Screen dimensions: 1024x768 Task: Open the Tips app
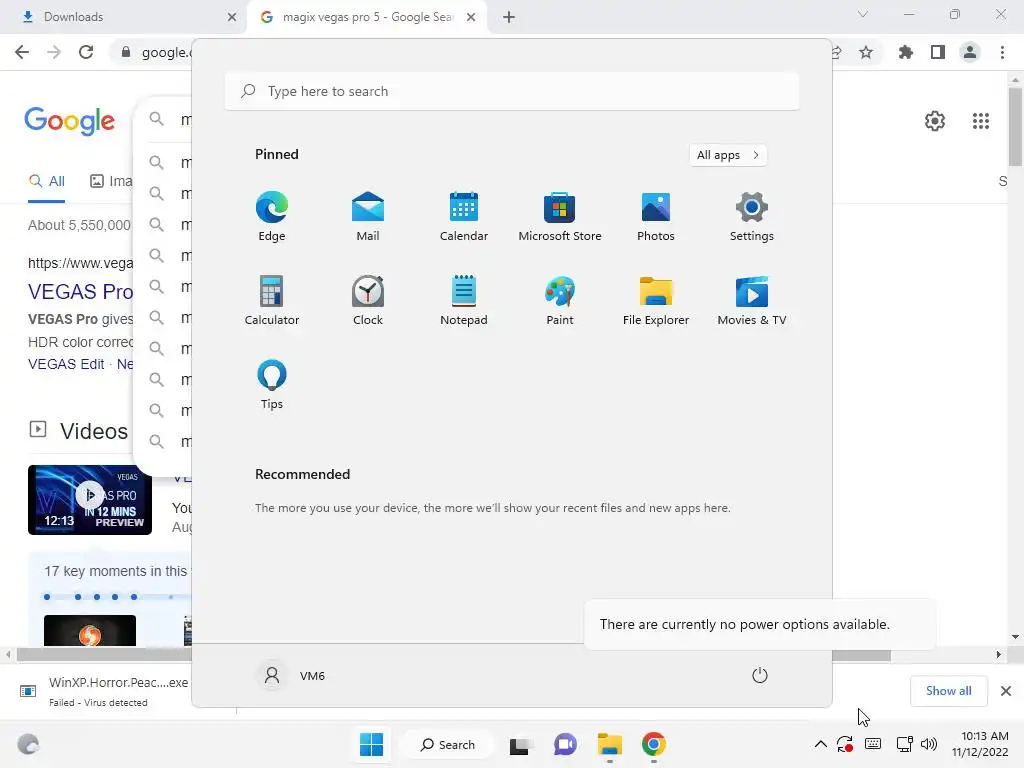(272, 385)
